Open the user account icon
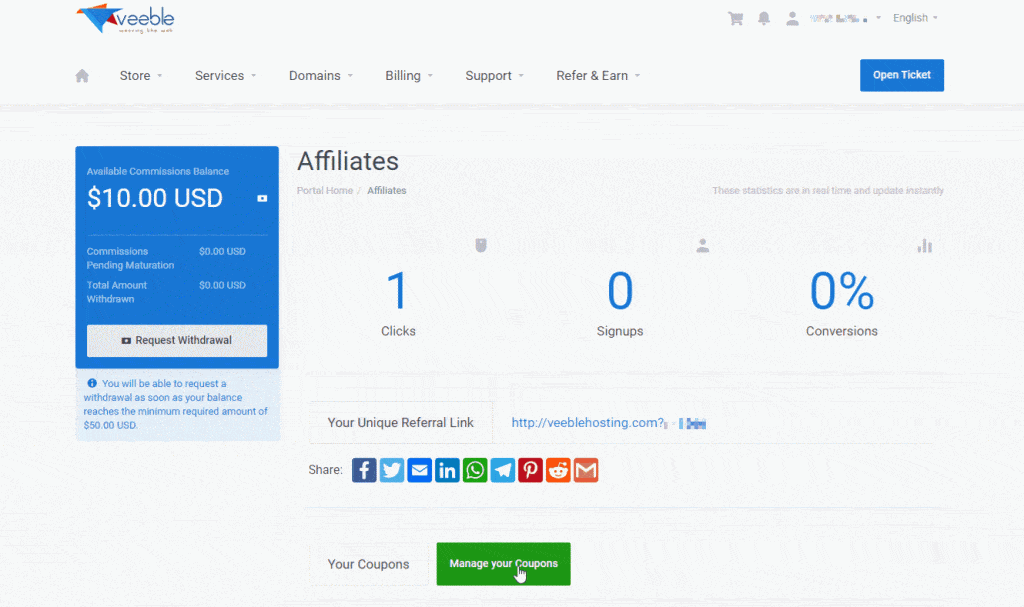The width and height of the screenshot is (1024, 607). click(792, 18)
